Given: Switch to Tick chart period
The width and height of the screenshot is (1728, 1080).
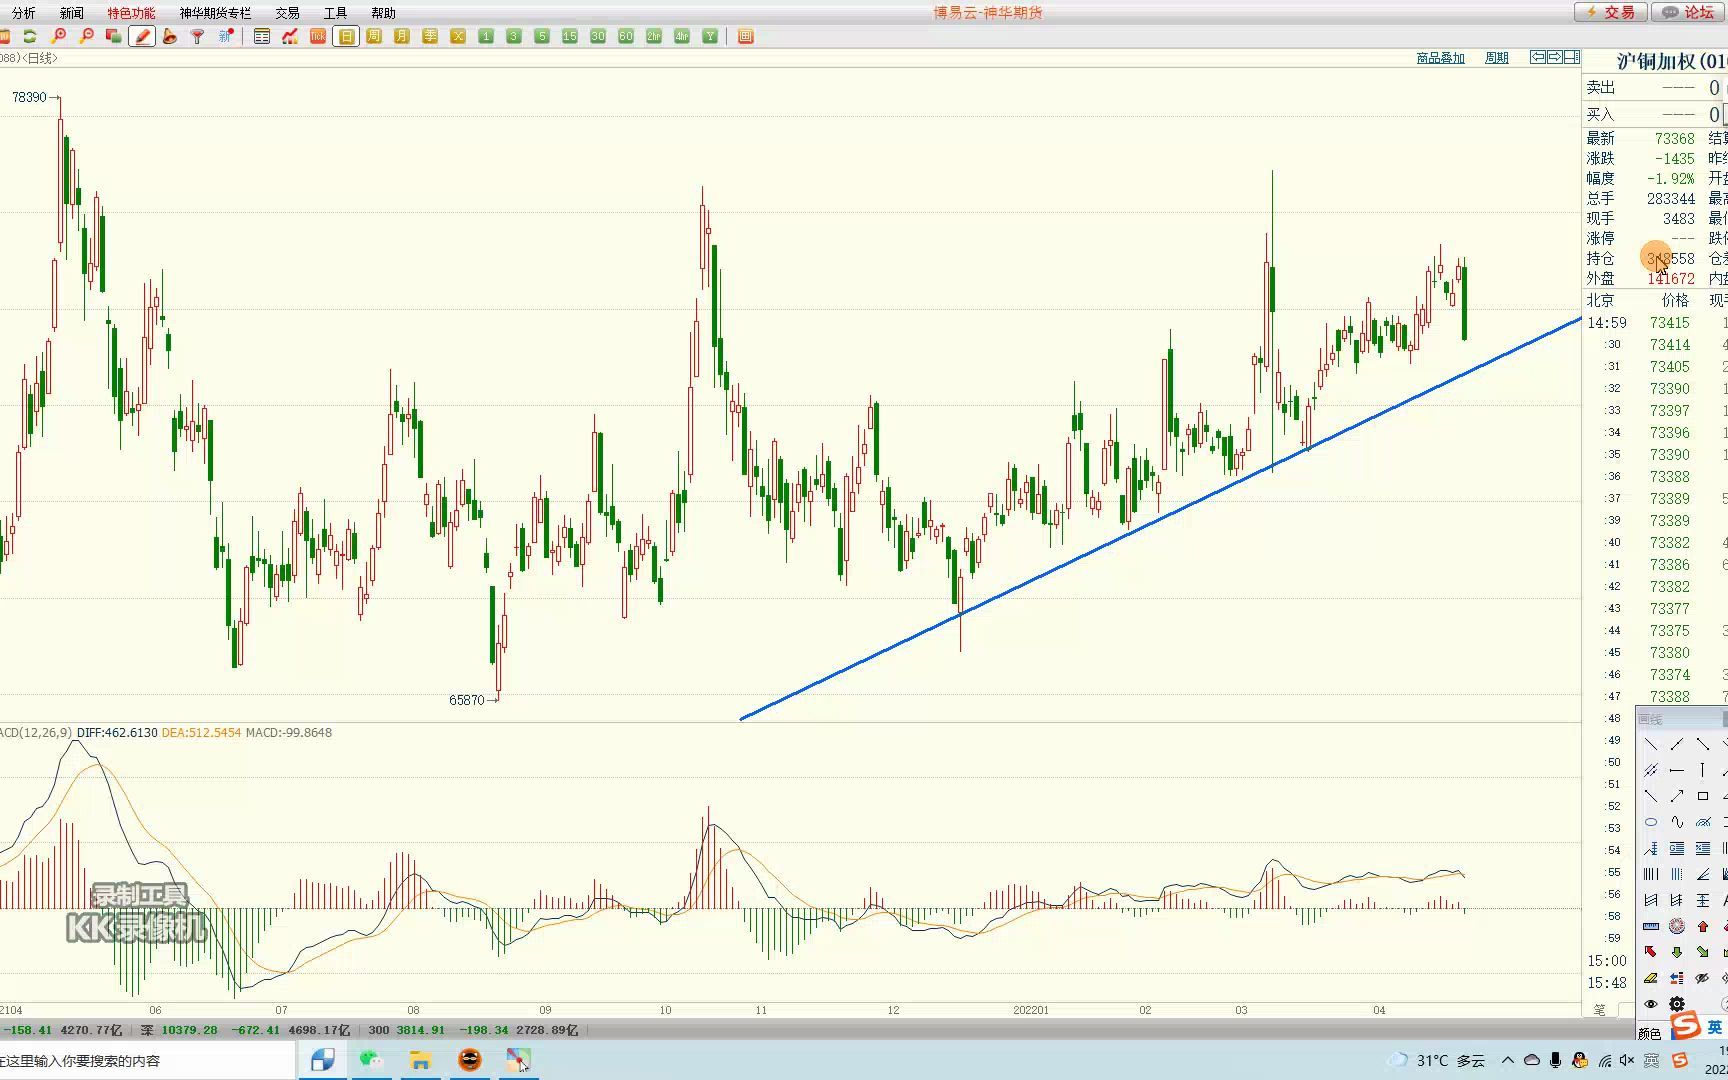Looking at the screenshot, I should (x=318, y=36).
